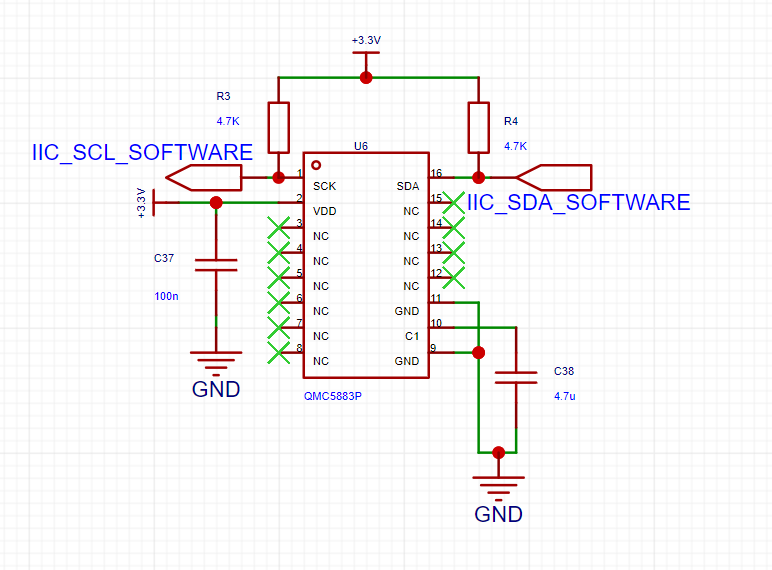Screen dimensions: 772x570
Task: Click capacitor C38 symbol
Action: 516,378
